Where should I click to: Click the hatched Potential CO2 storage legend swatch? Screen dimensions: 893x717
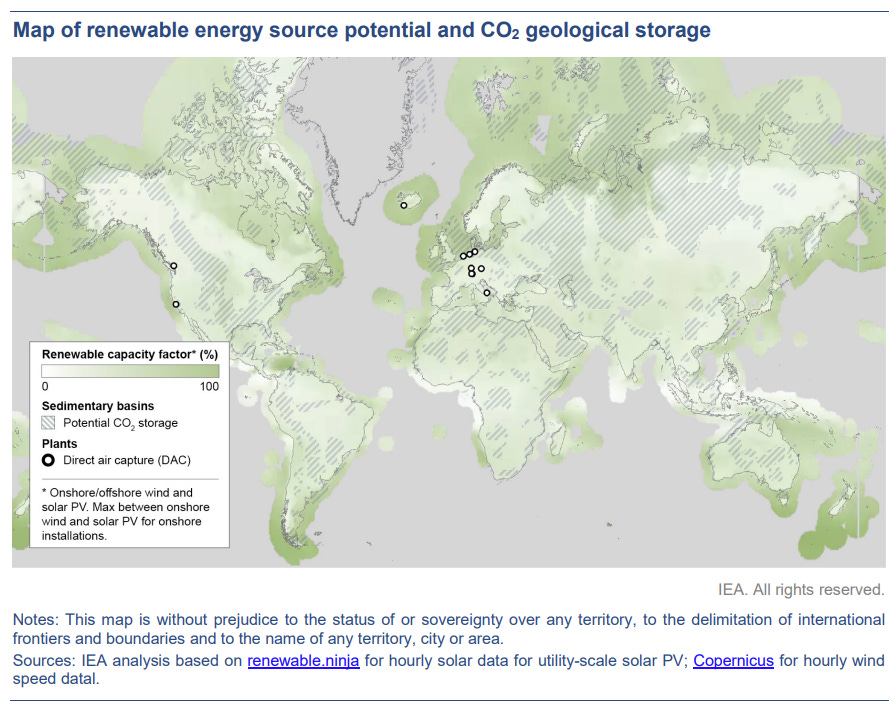pos(48,423)
